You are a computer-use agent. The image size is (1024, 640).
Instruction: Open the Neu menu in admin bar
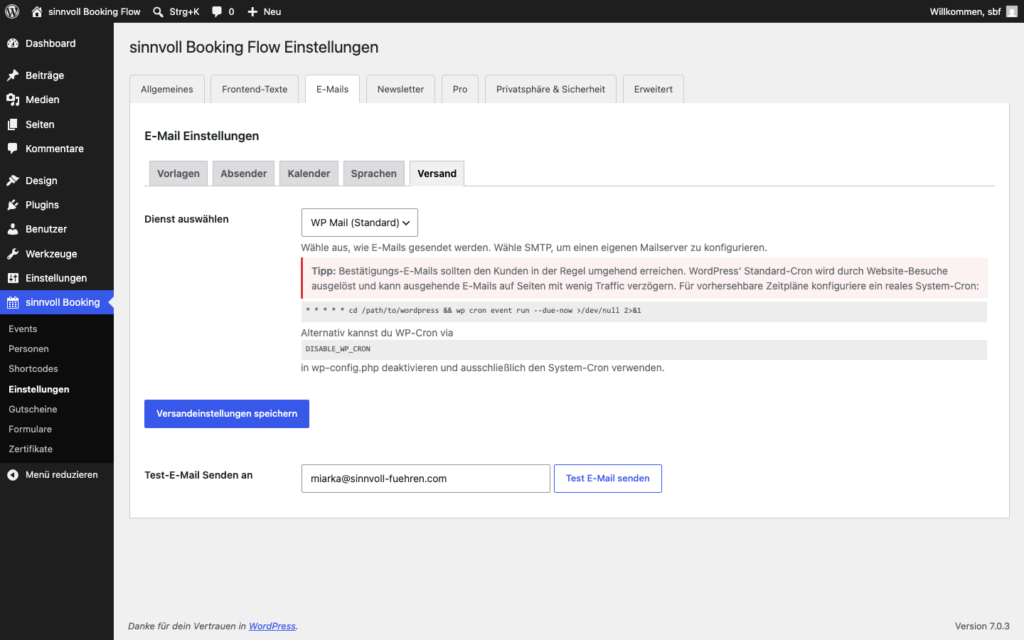pyautogui.click(x=264, y=12)
